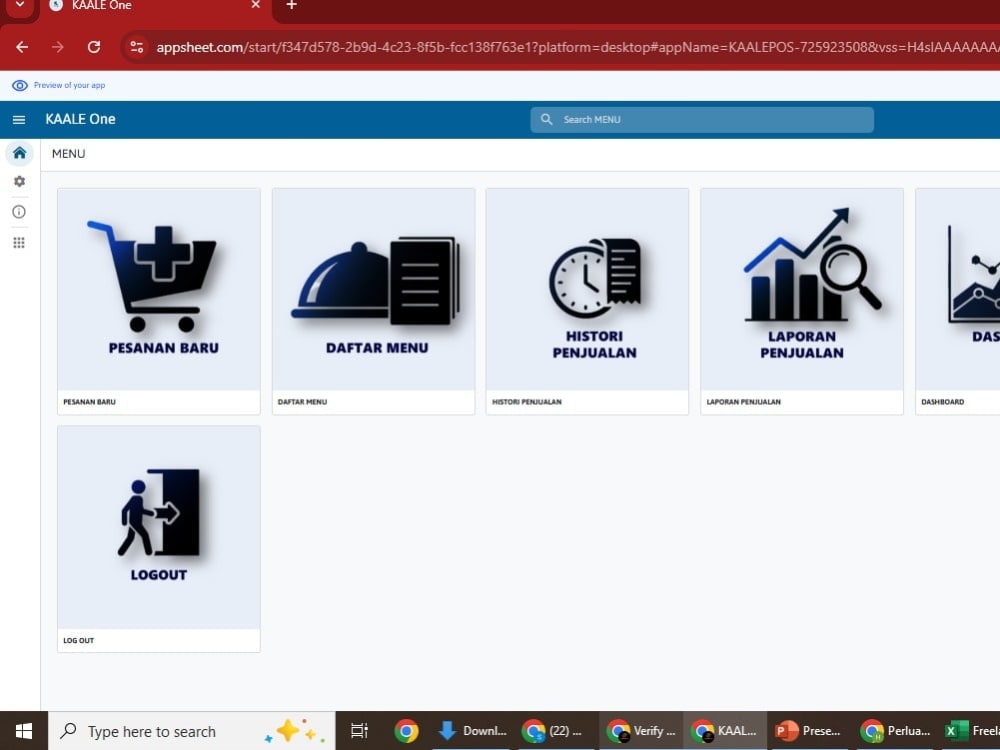This screenshot has height=750, width=1000.
Task: Open the tab search dropdown arrow
Action: click(20, 5)
